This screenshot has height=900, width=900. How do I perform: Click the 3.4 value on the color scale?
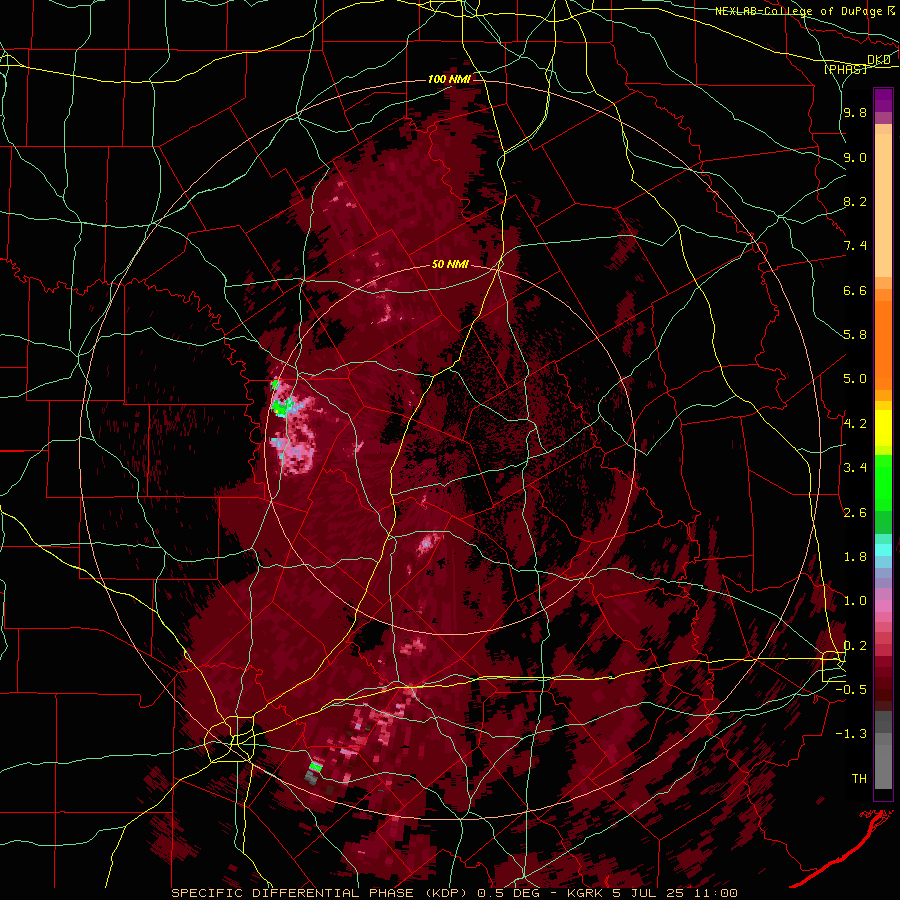pyautogui.click(x=855, y=468)
